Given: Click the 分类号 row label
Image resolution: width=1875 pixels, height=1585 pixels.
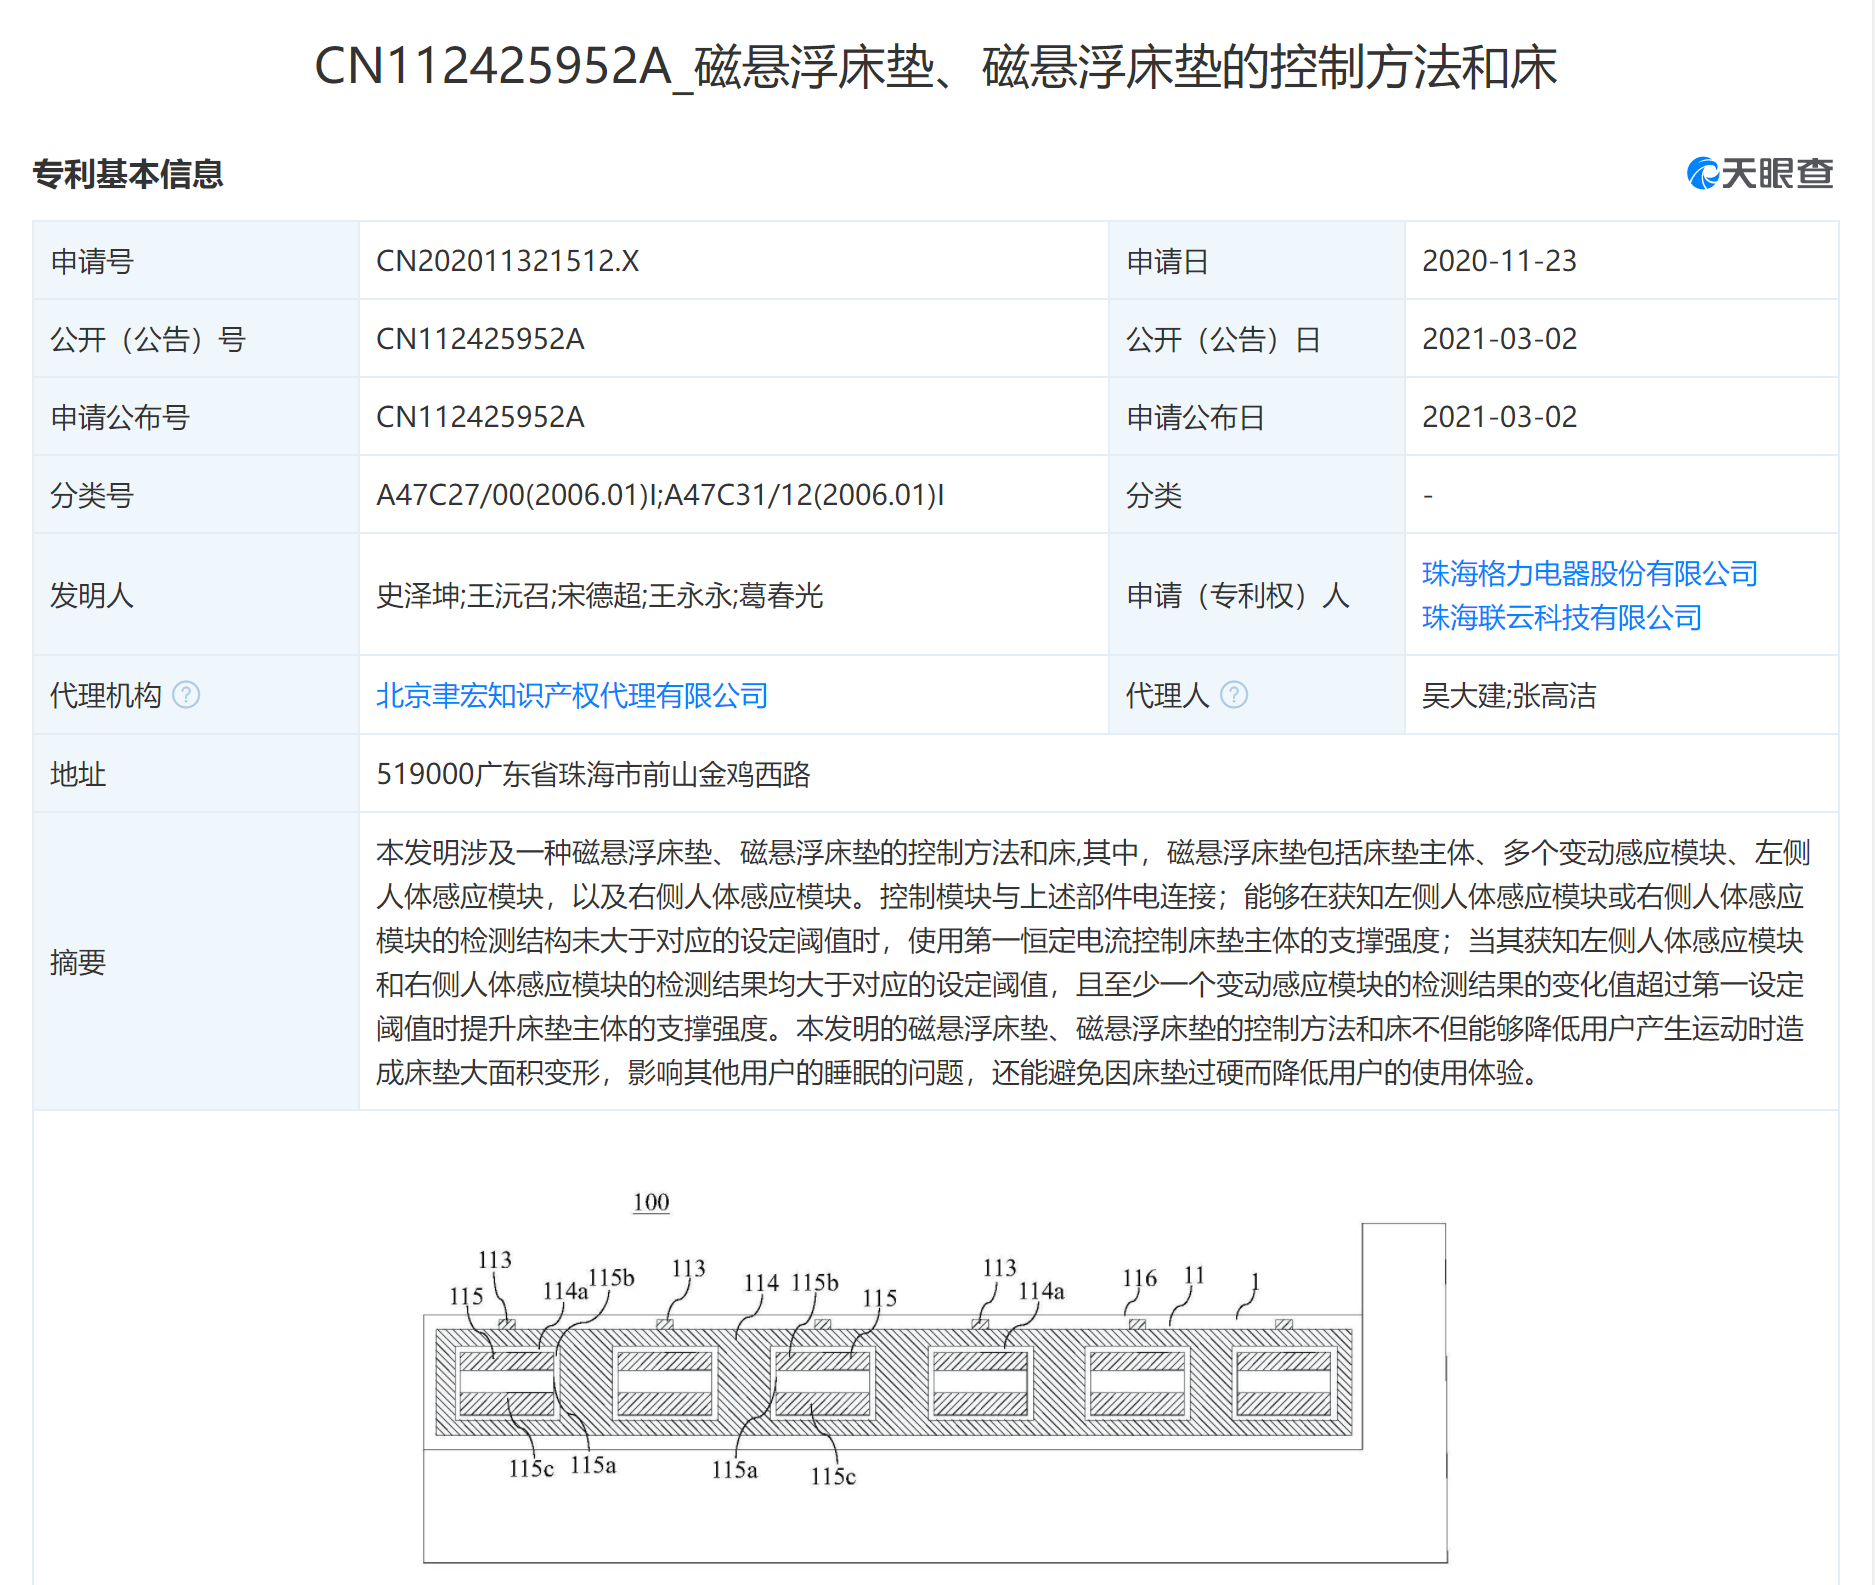Looking at the screenshot, I should coord(92,495).
